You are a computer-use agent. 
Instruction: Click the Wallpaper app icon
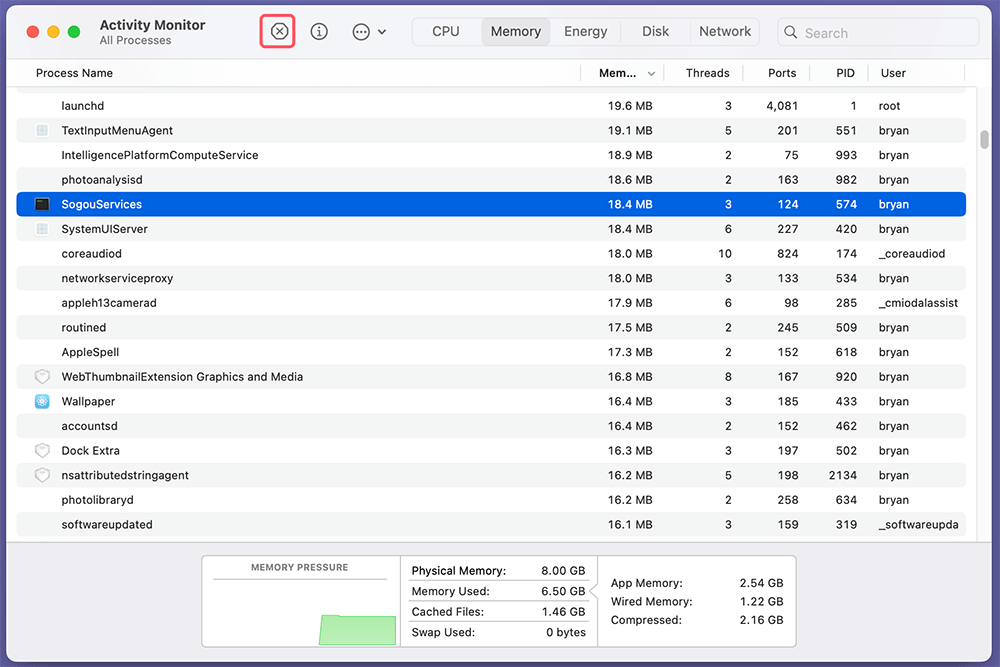(x=40, y=401)
